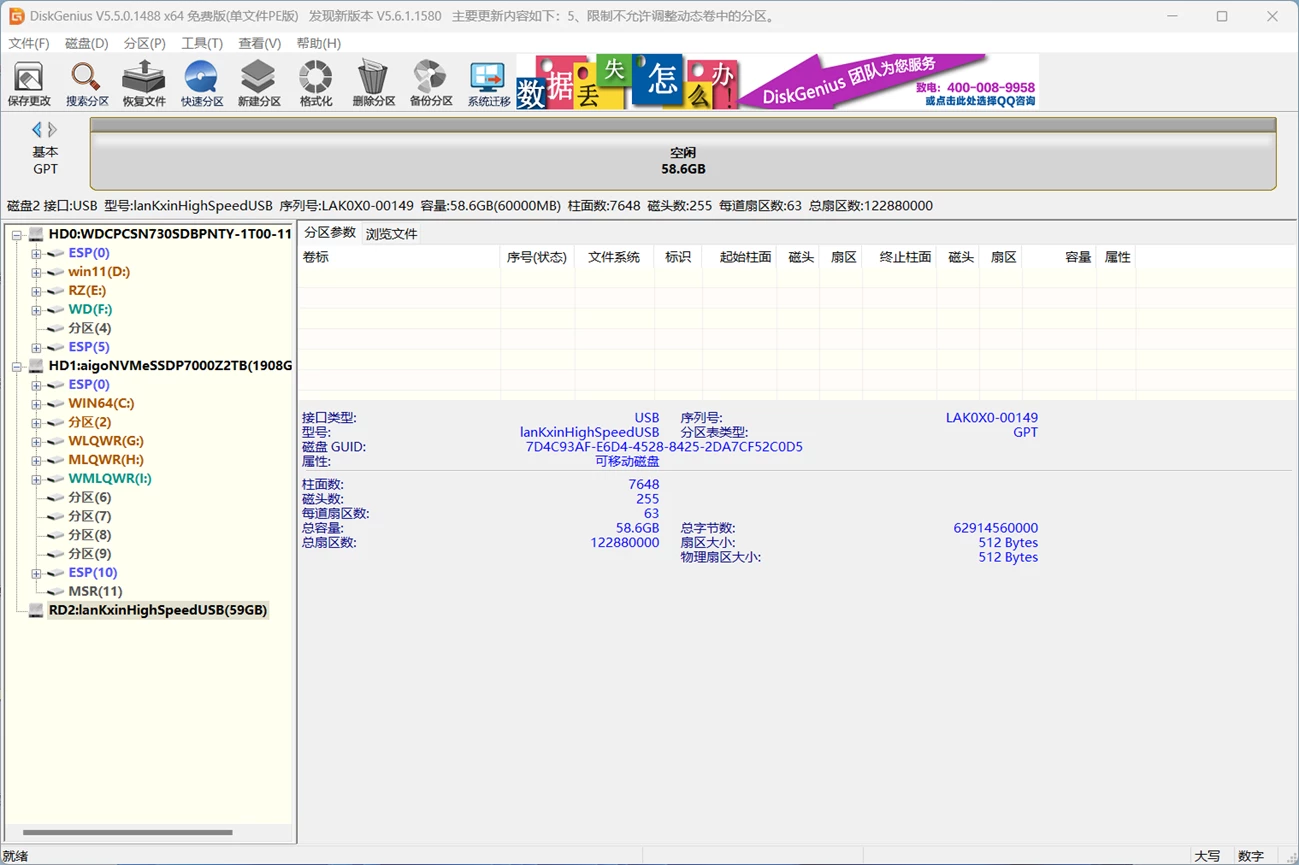Viewport: 1299px width, 865px height.
Task: Launch the 系统迁移 (System Migration) tool
Action: tap(489, 83)
